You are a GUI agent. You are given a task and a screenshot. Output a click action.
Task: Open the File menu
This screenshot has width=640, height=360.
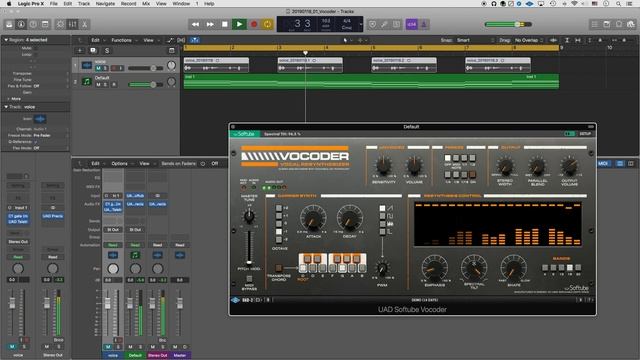tap(53, 4)
